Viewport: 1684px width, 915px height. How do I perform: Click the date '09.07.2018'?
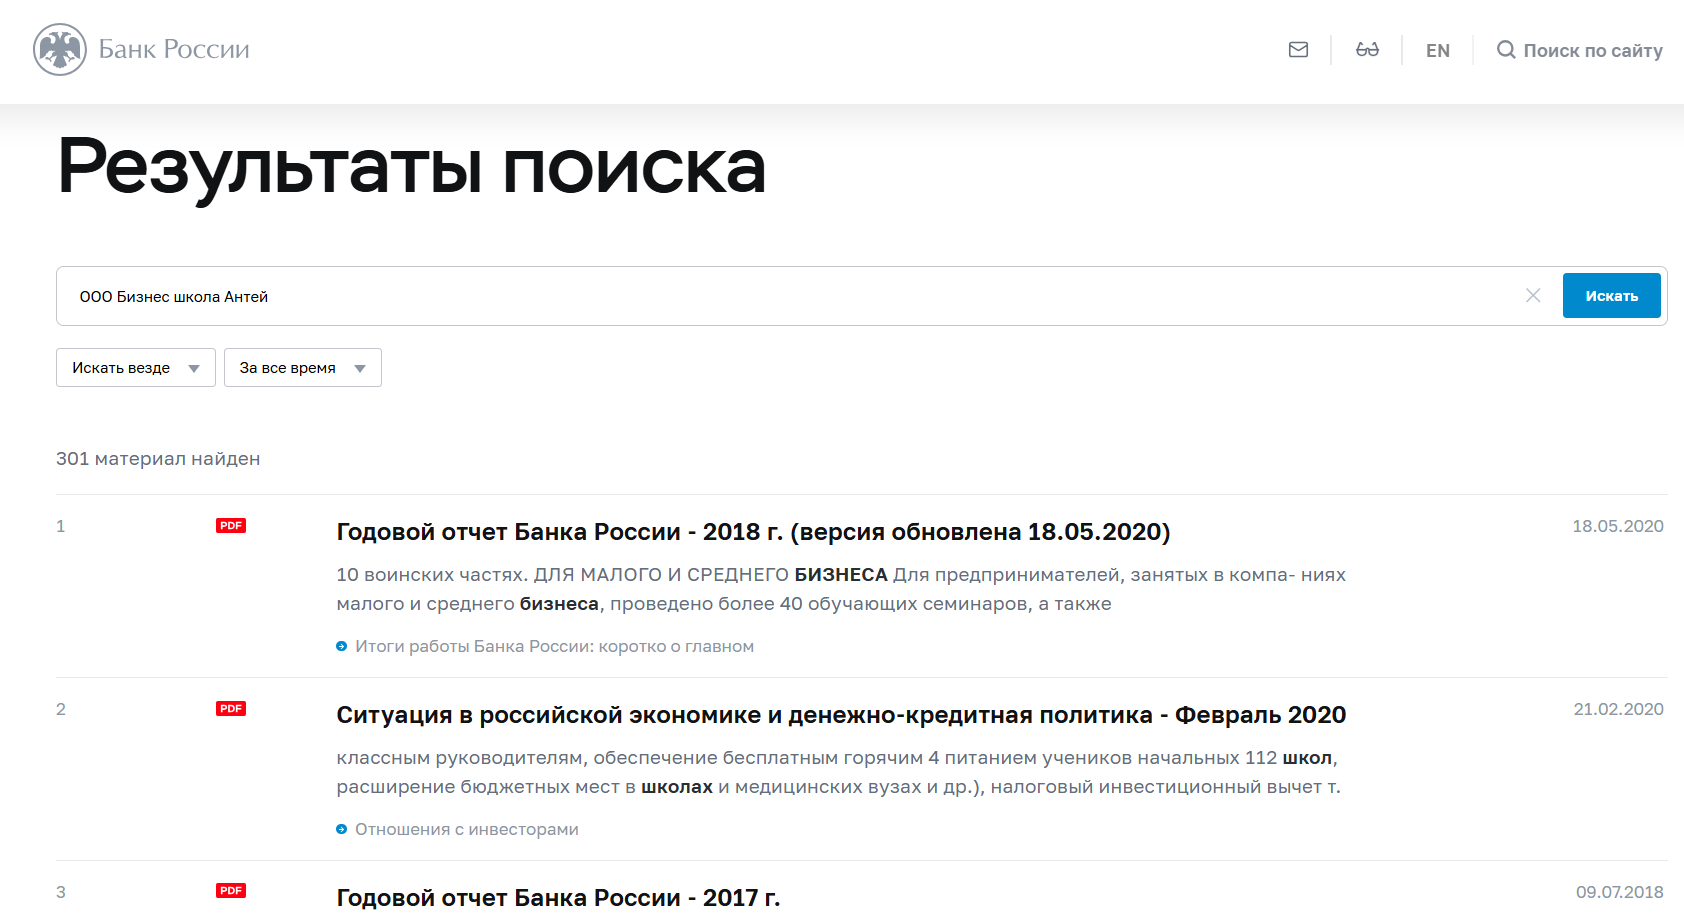click(x=1620, y=892)
